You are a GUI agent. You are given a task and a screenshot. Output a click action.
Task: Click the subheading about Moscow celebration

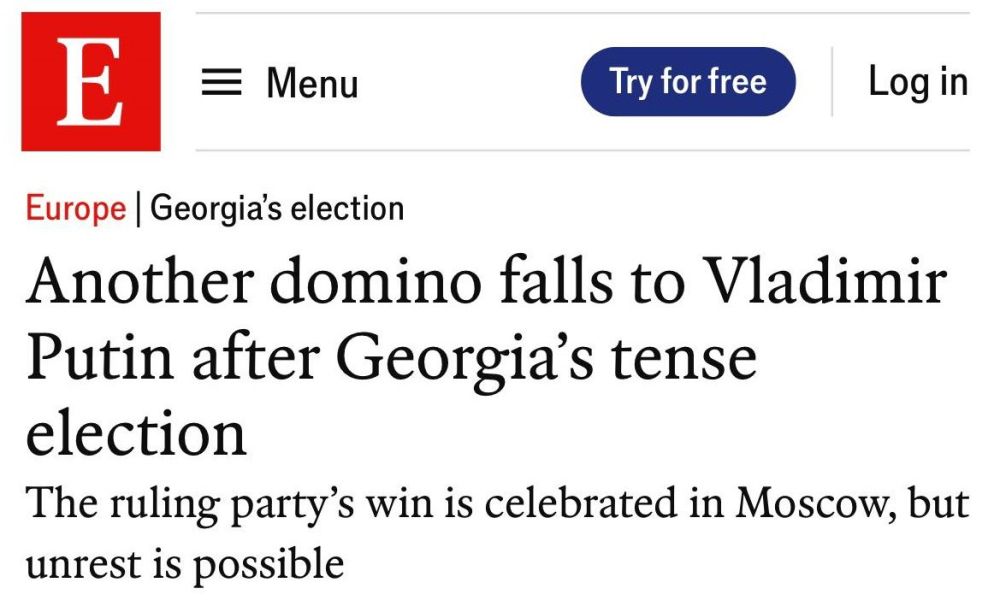(497, 533)
